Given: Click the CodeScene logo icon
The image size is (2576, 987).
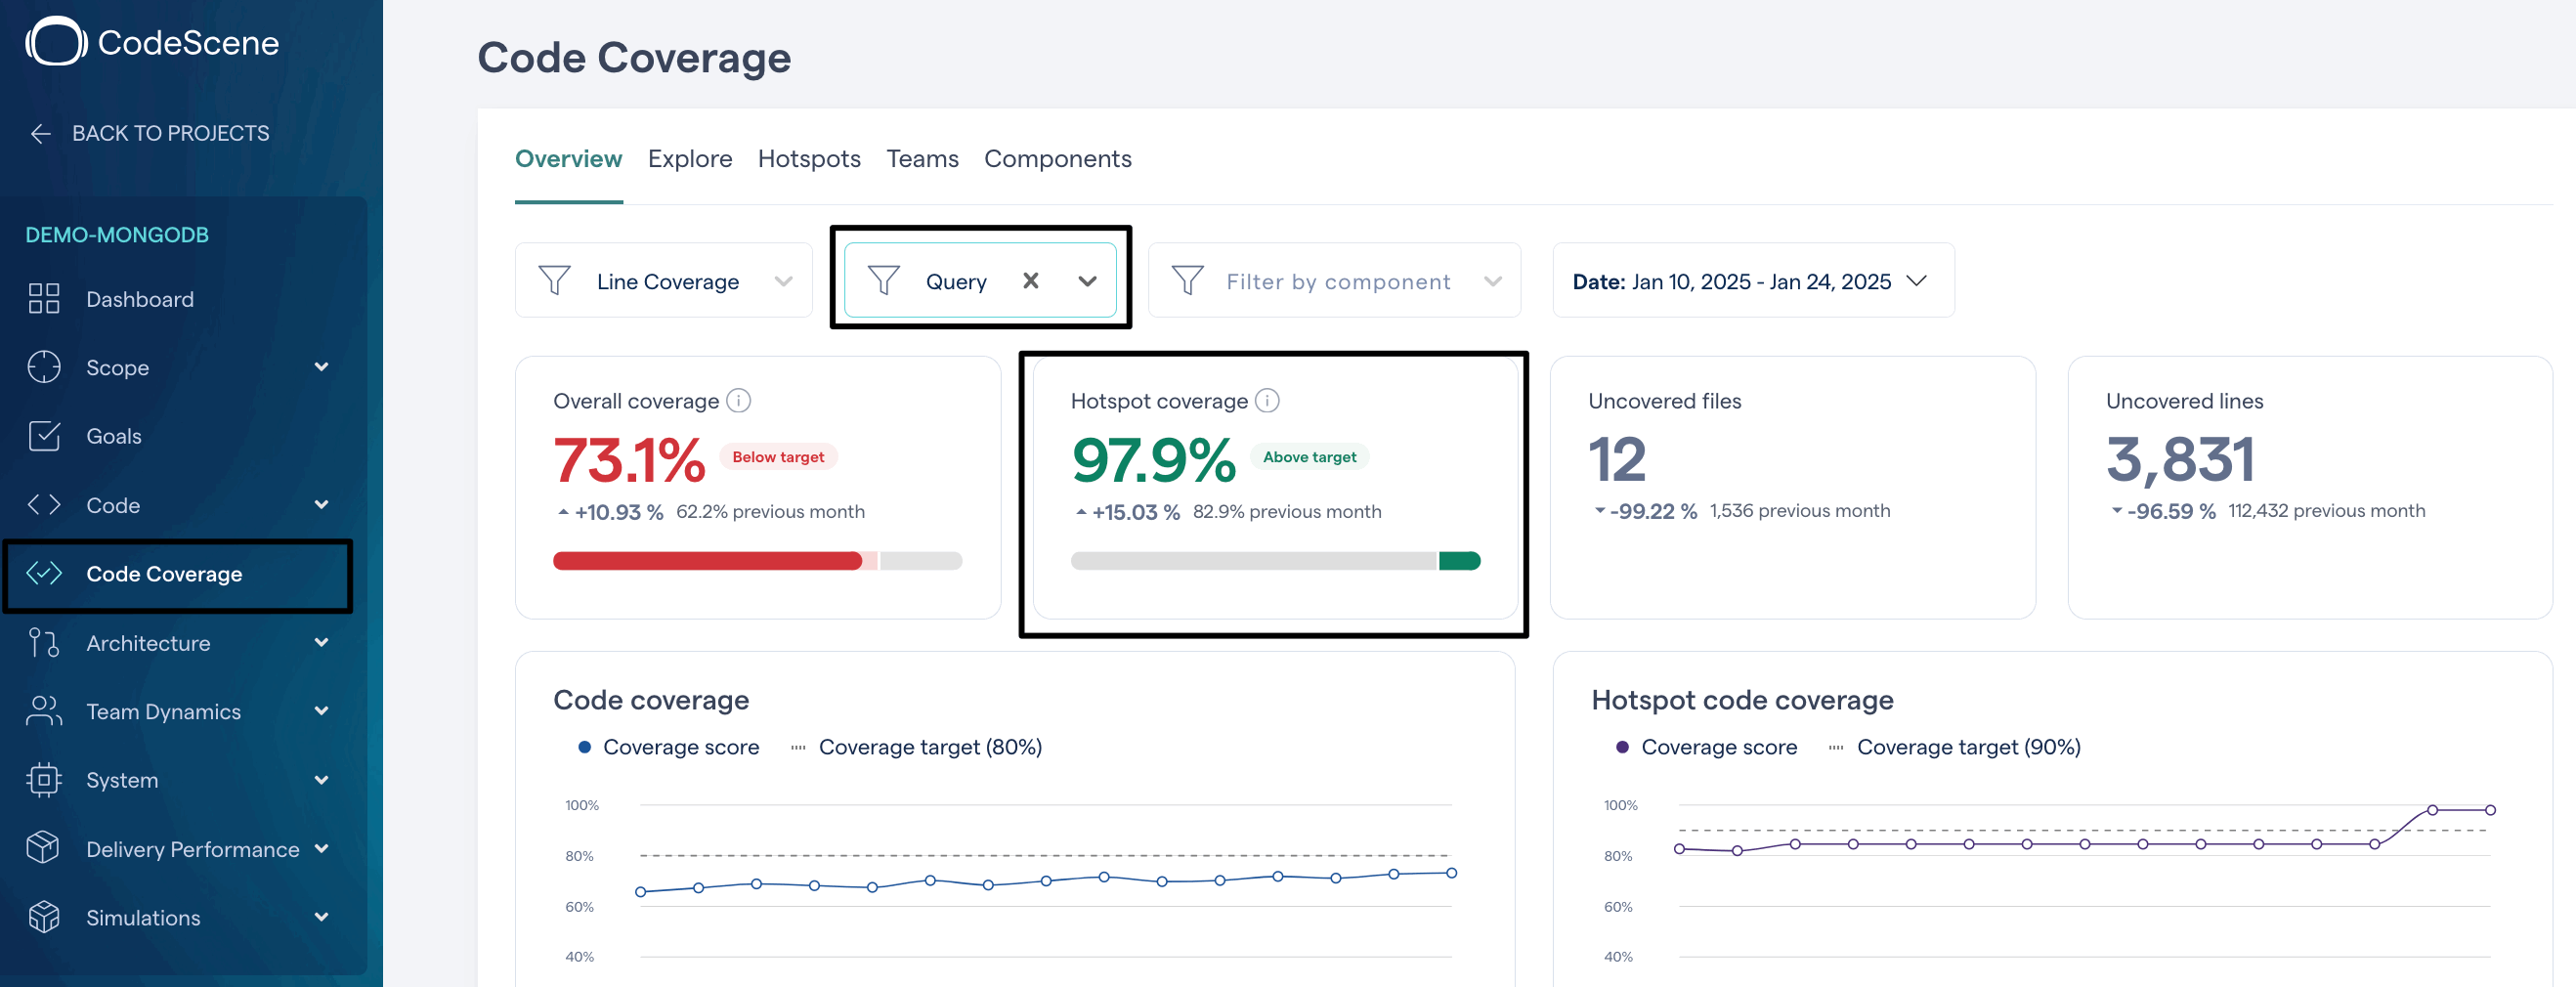Looking at the screenshot, I should (x=56, y=42).
